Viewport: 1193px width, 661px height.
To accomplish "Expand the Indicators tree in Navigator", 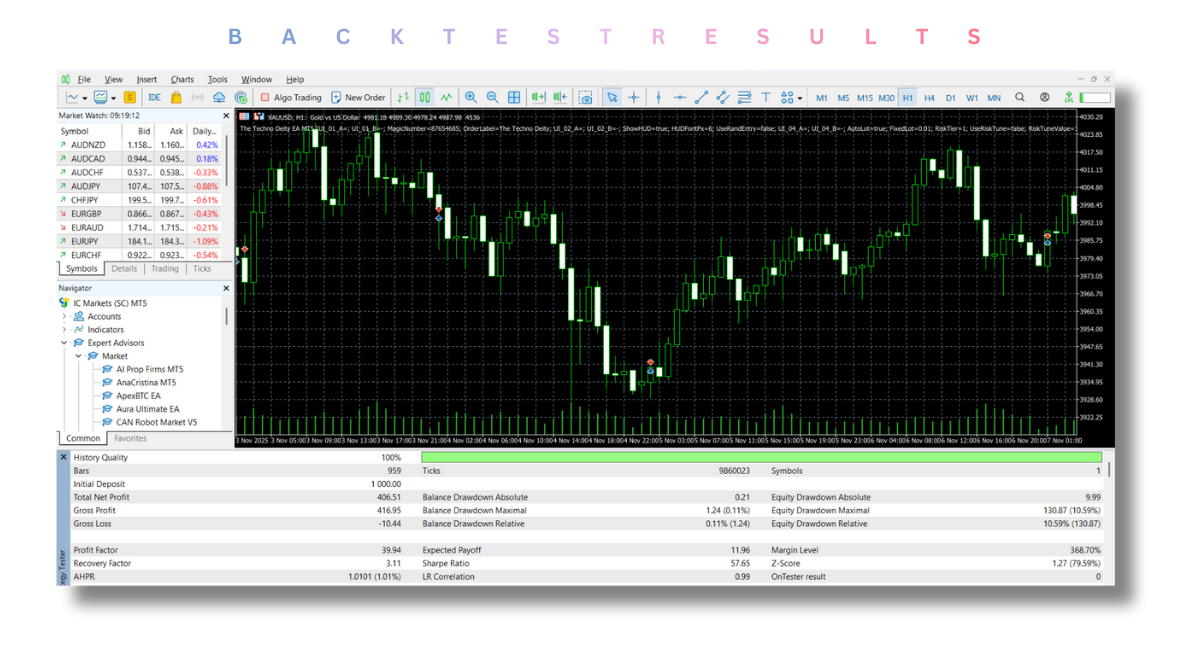I will pos(64,329).
